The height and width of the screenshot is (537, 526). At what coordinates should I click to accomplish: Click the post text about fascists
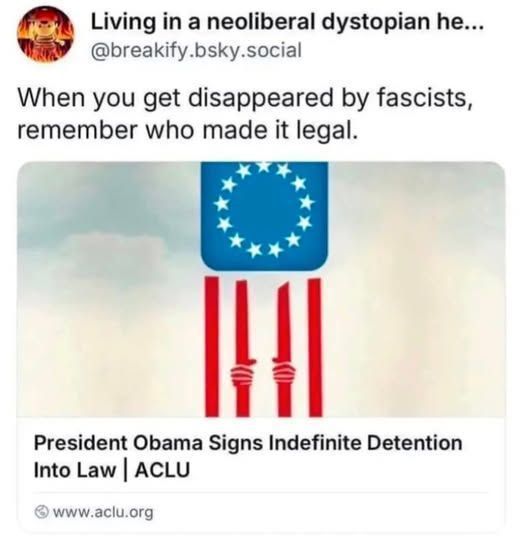[x=245, y=113]
